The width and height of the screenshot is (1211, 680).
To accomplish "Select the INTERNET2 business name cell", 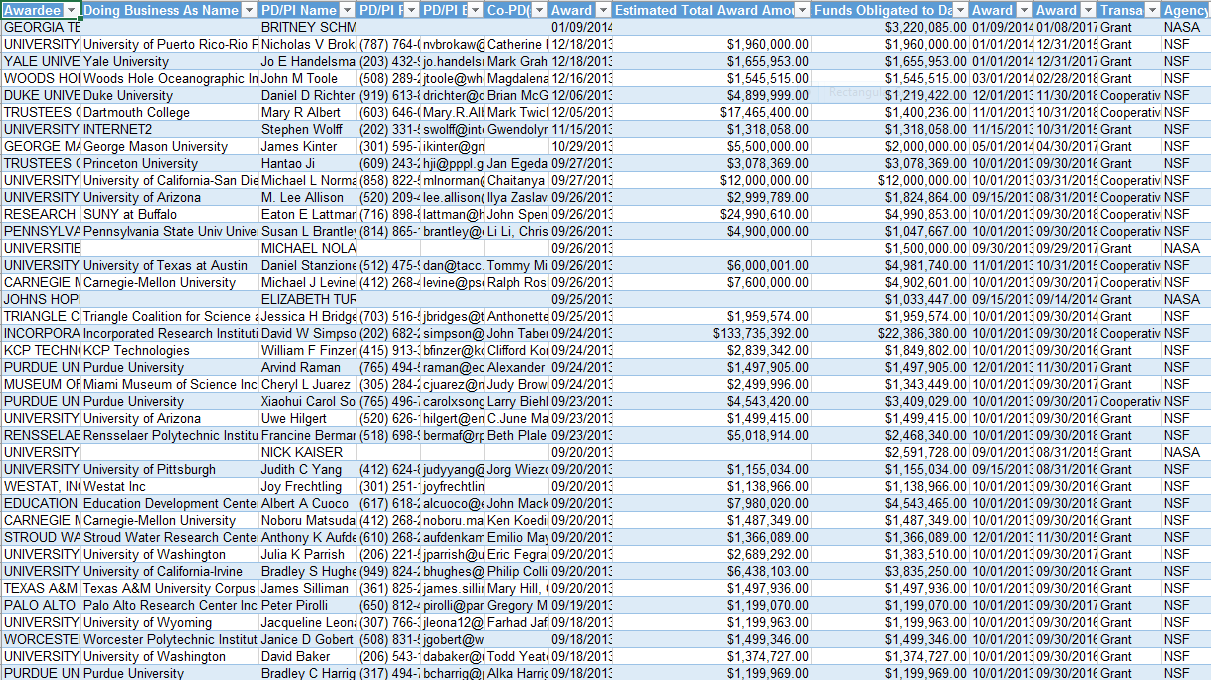I will click(x=168, y=129).
